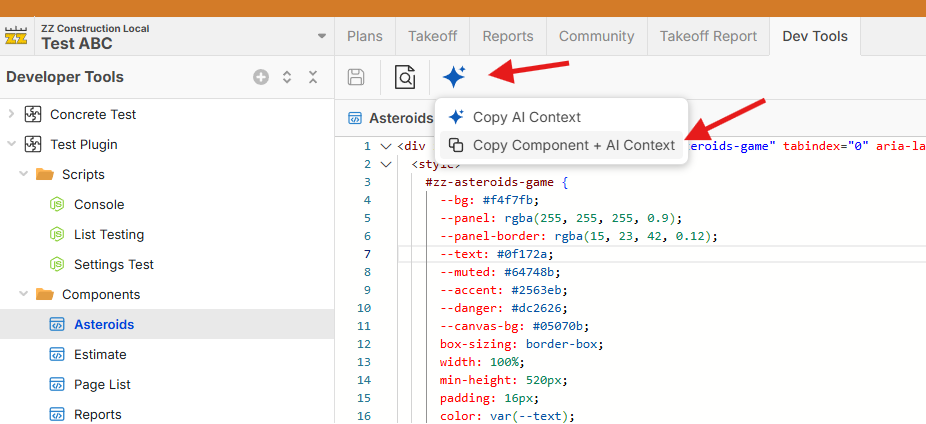Open the project selector dropdown arrow
926x424 pixels.
[x=322, y=36]
